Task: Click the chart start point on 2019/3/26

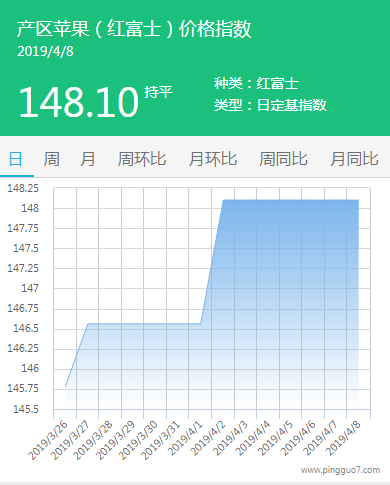Action: (x=65, y=387)
